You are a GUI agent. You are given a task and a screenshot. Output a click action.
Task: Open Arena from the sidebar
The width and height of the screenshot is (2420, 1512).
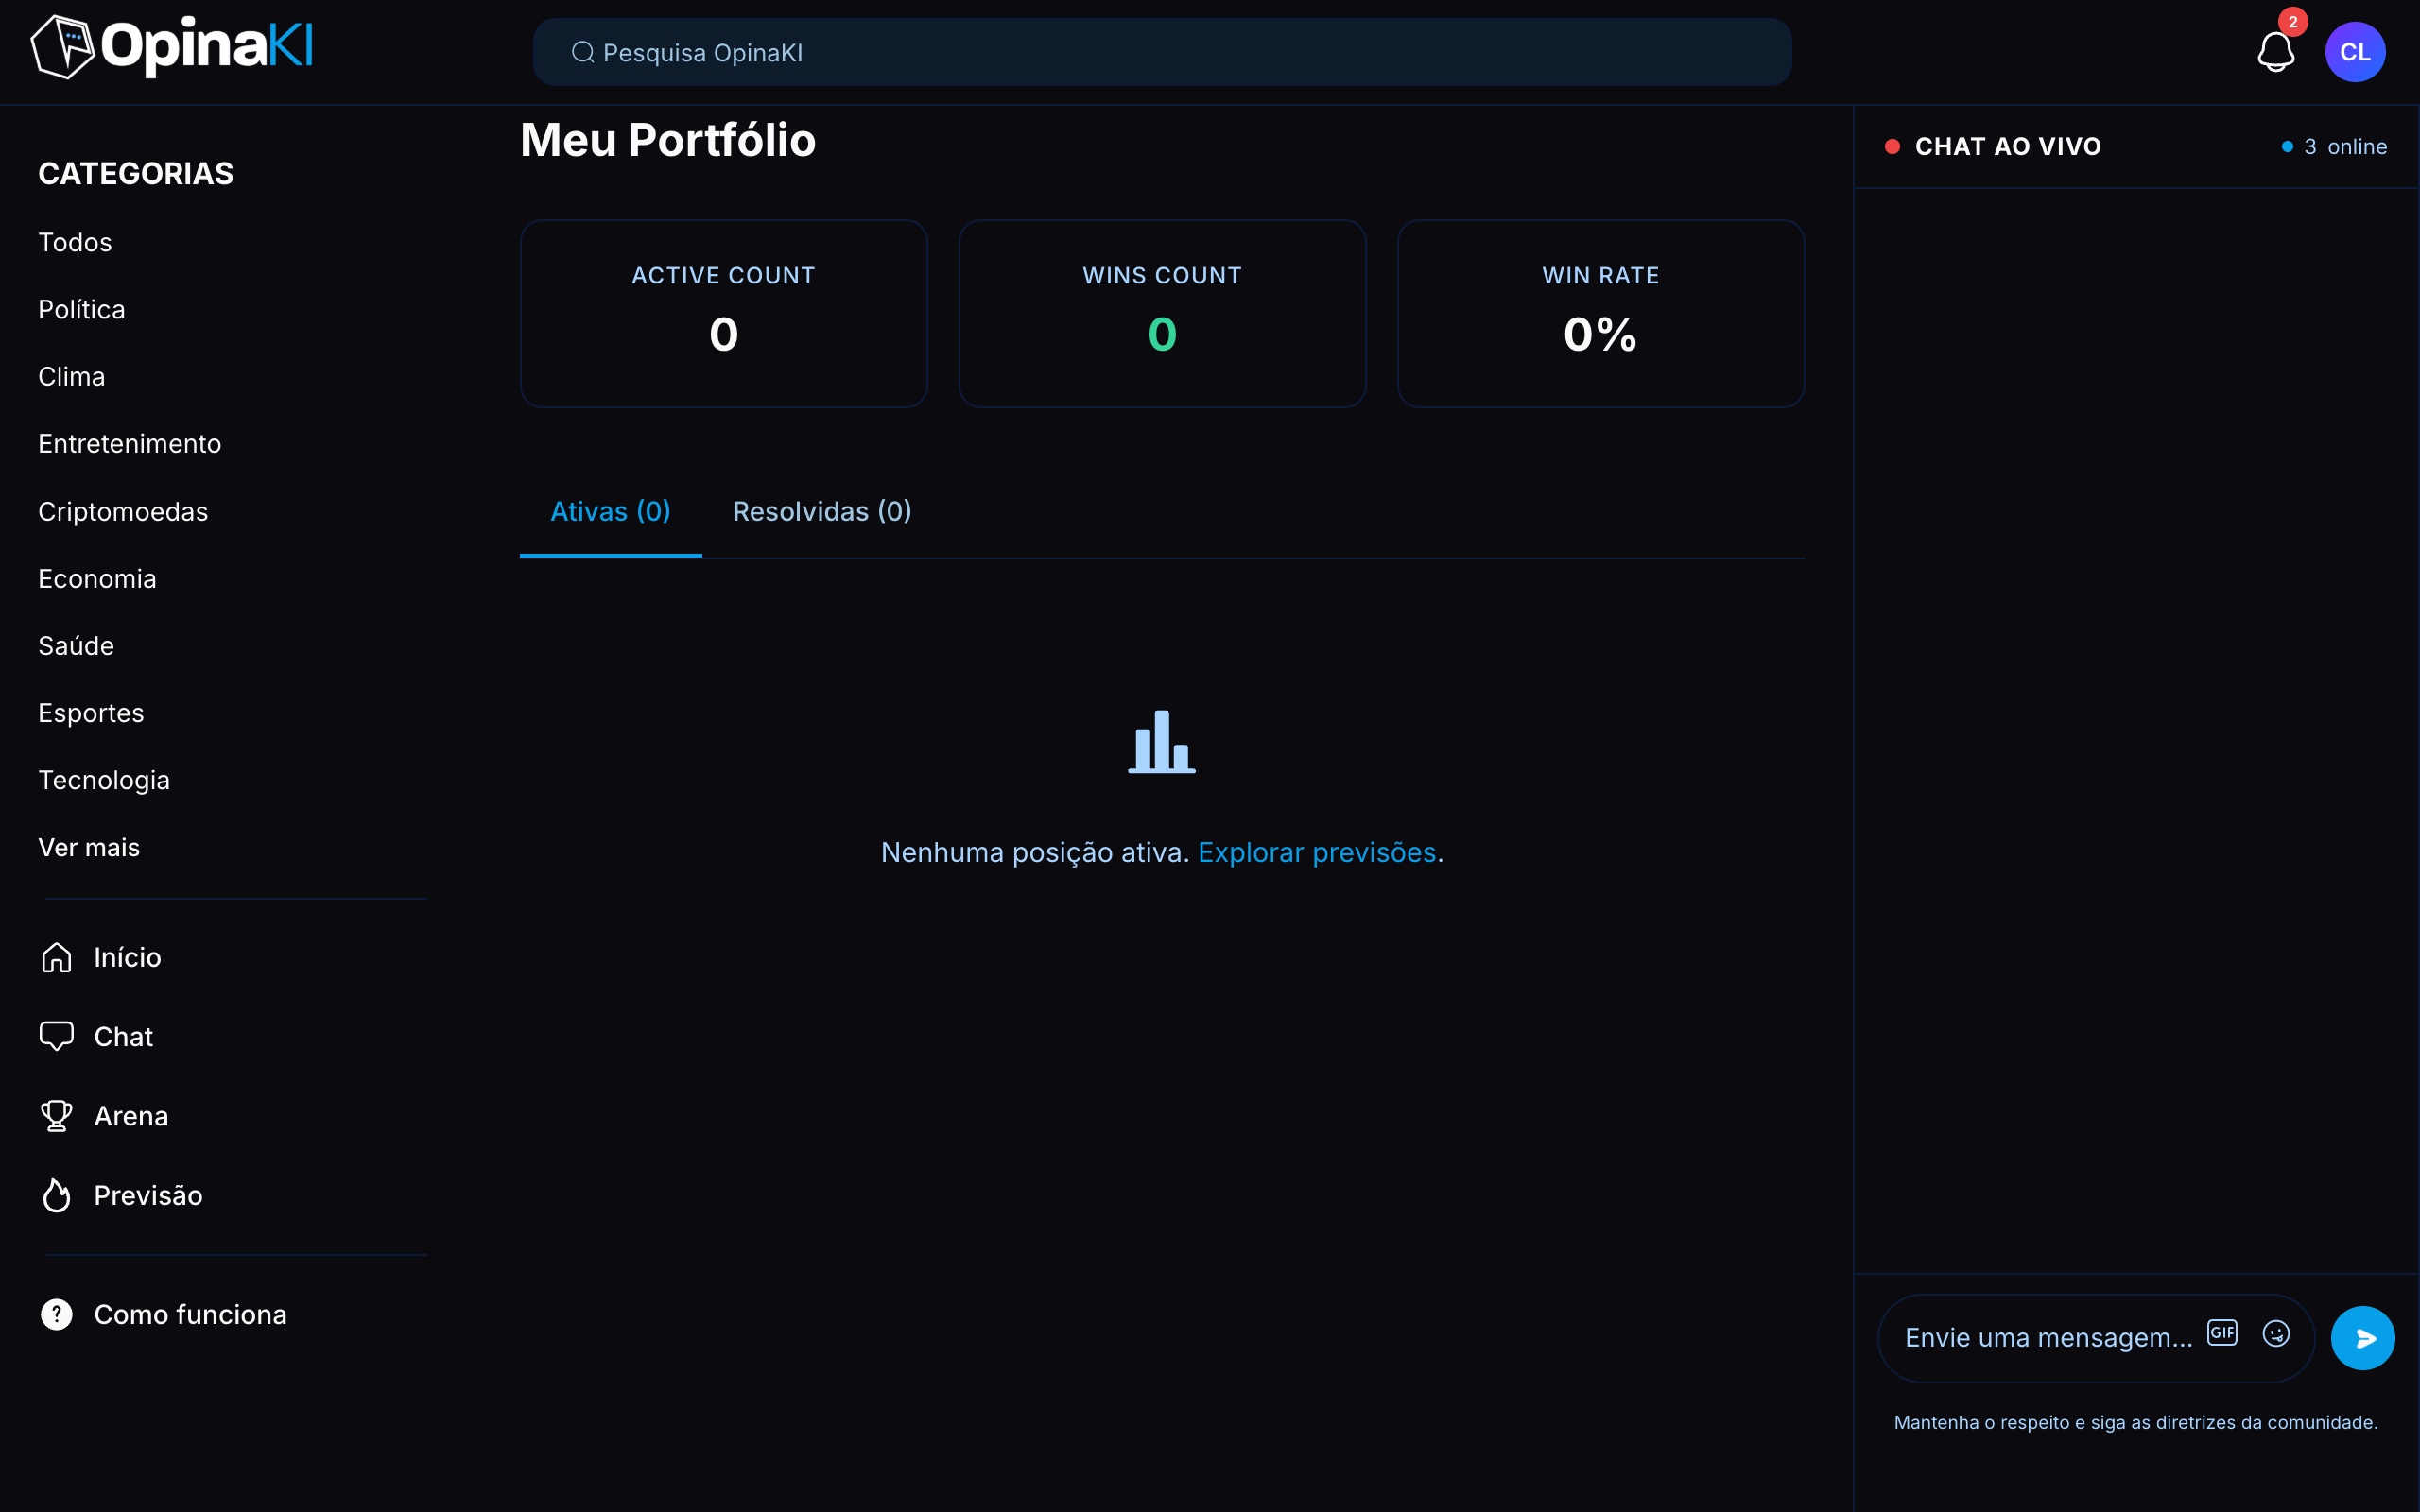tap(131, 1116)
